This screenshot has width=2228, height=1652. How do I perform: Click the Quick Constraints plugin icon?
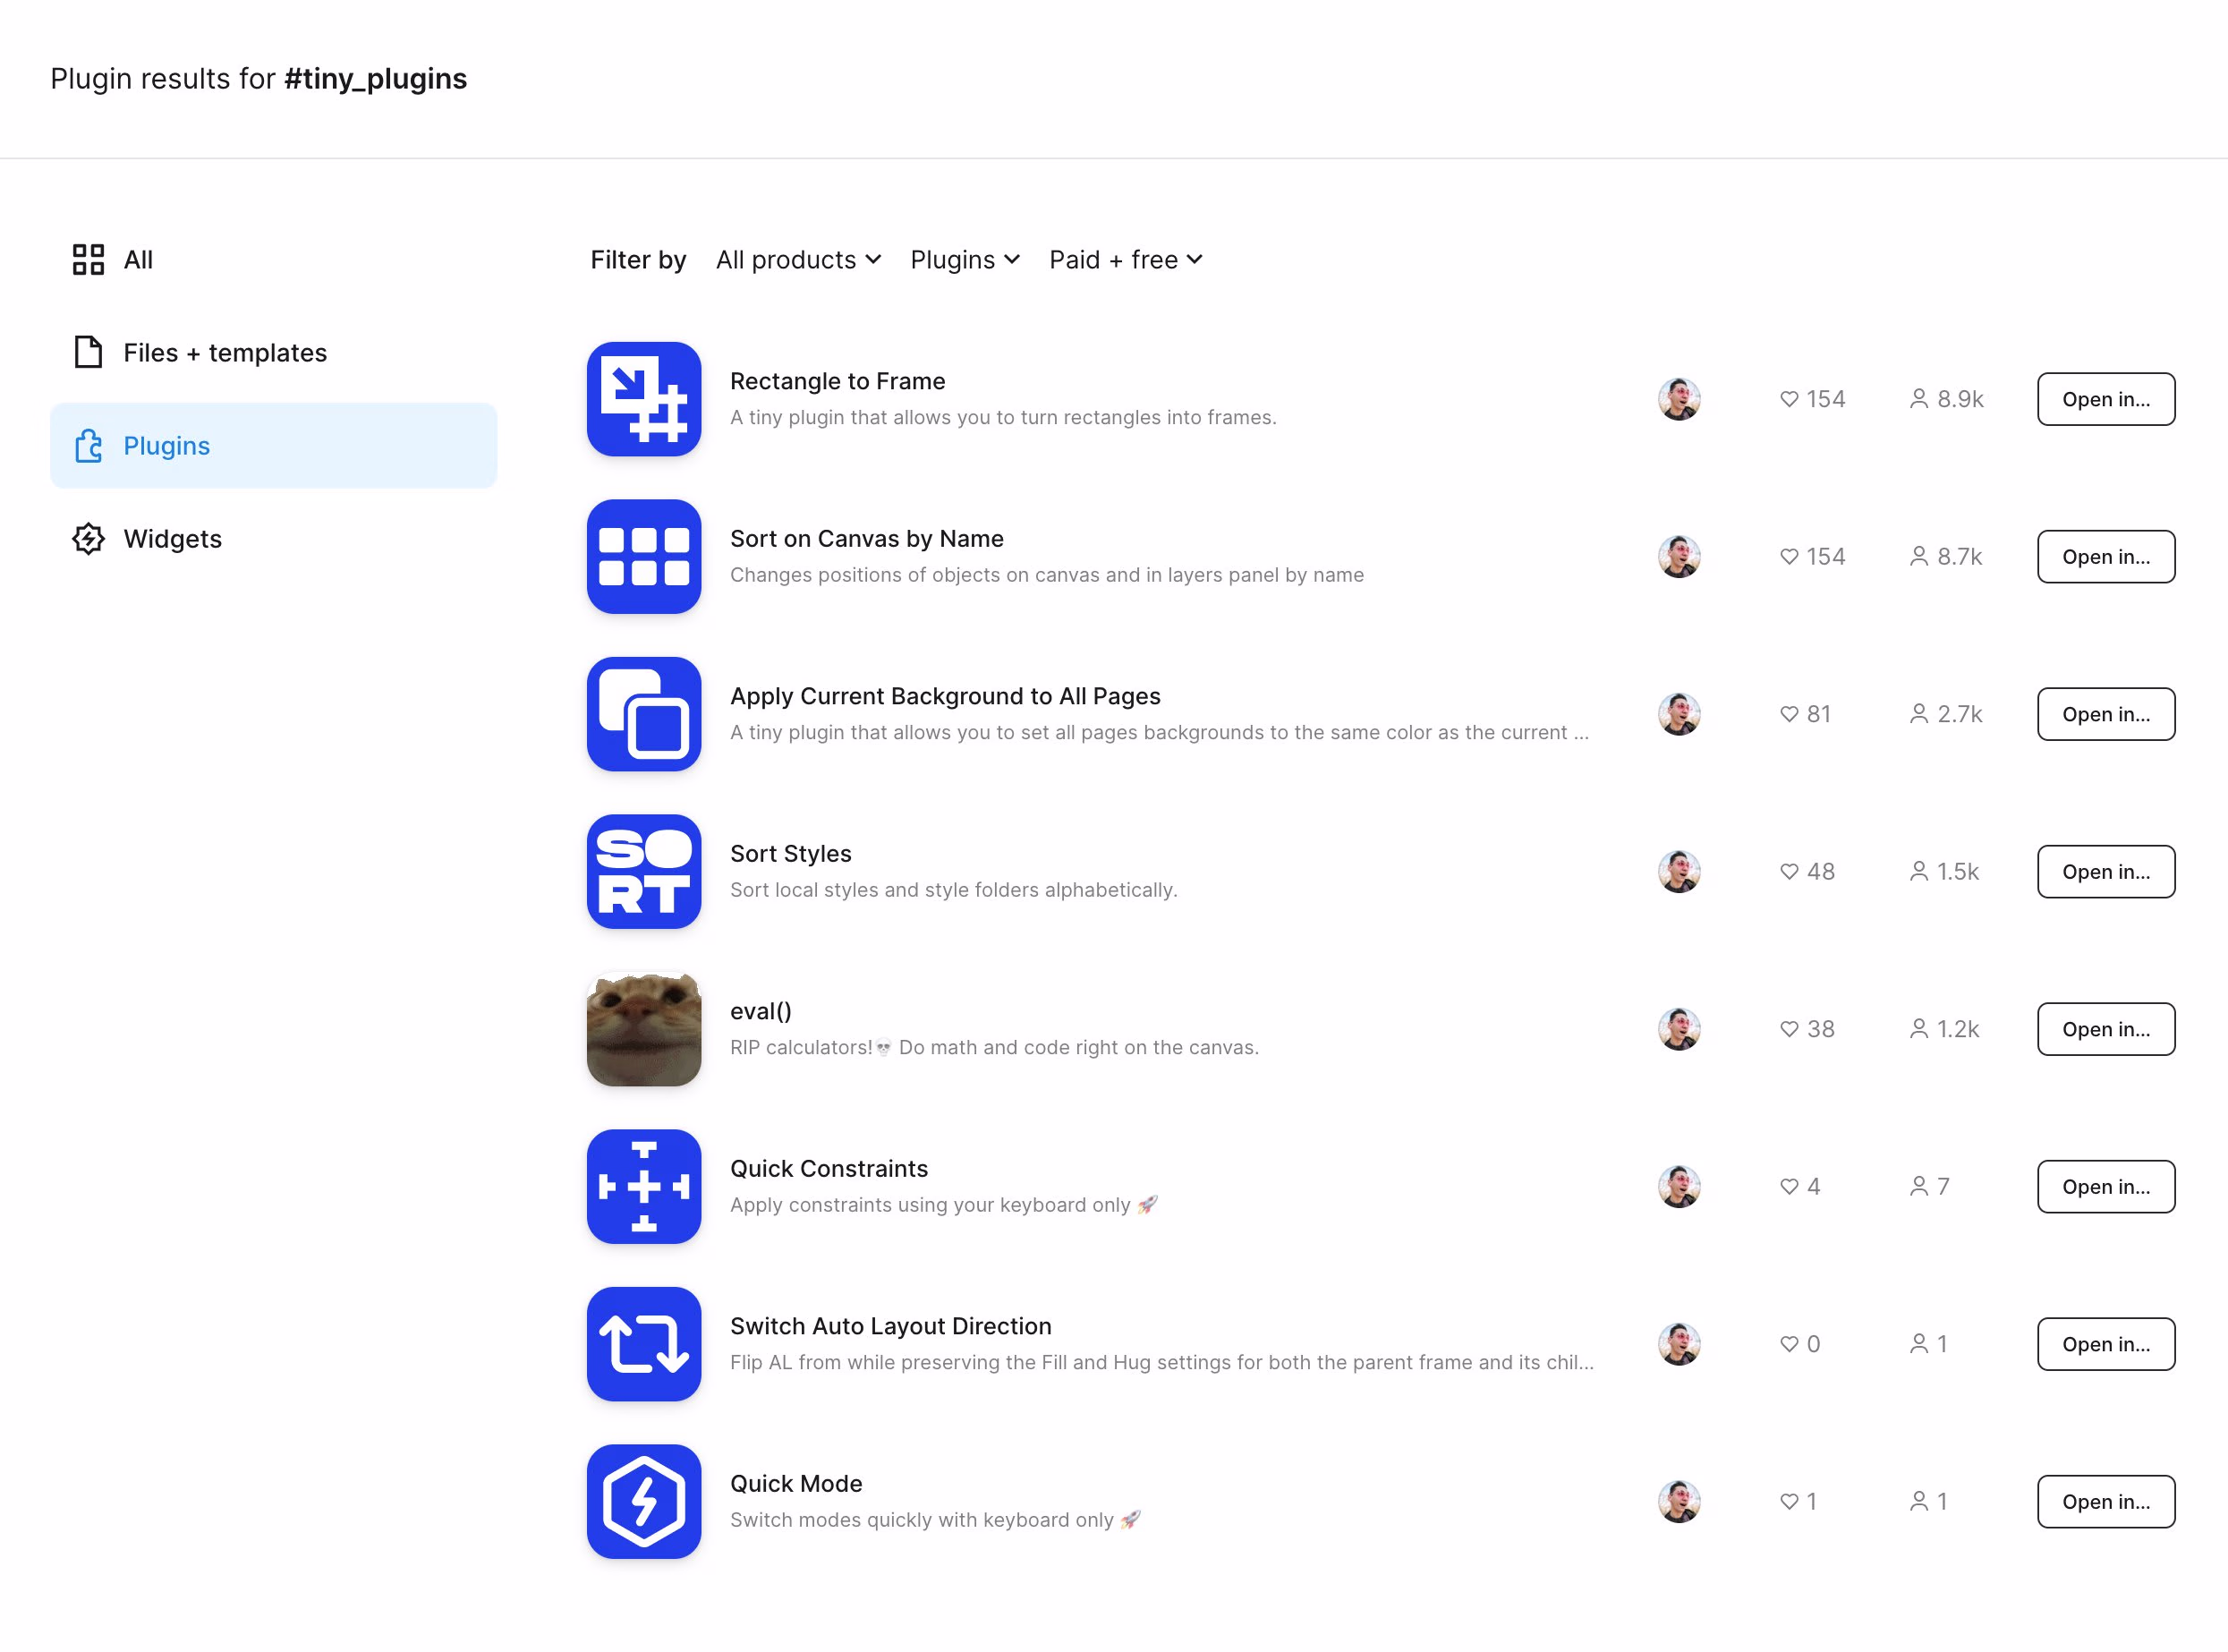[x=643, y=1186]
